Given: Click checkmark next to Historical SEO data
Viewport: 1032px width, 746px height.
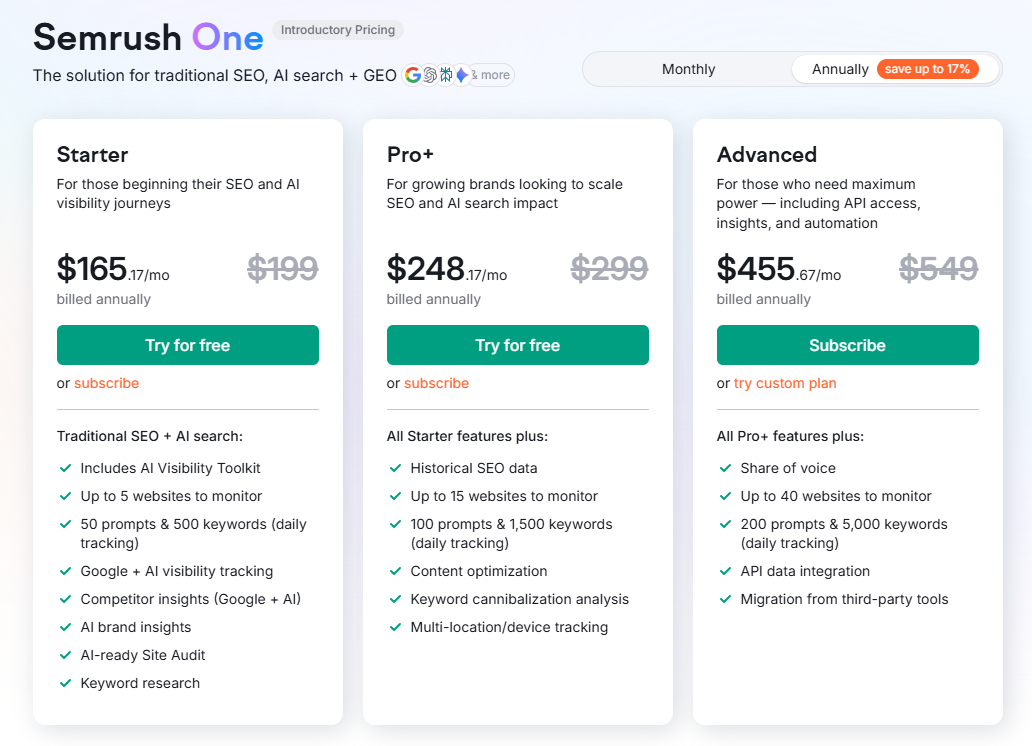Looking at the screenshot, I should [395, 468].
